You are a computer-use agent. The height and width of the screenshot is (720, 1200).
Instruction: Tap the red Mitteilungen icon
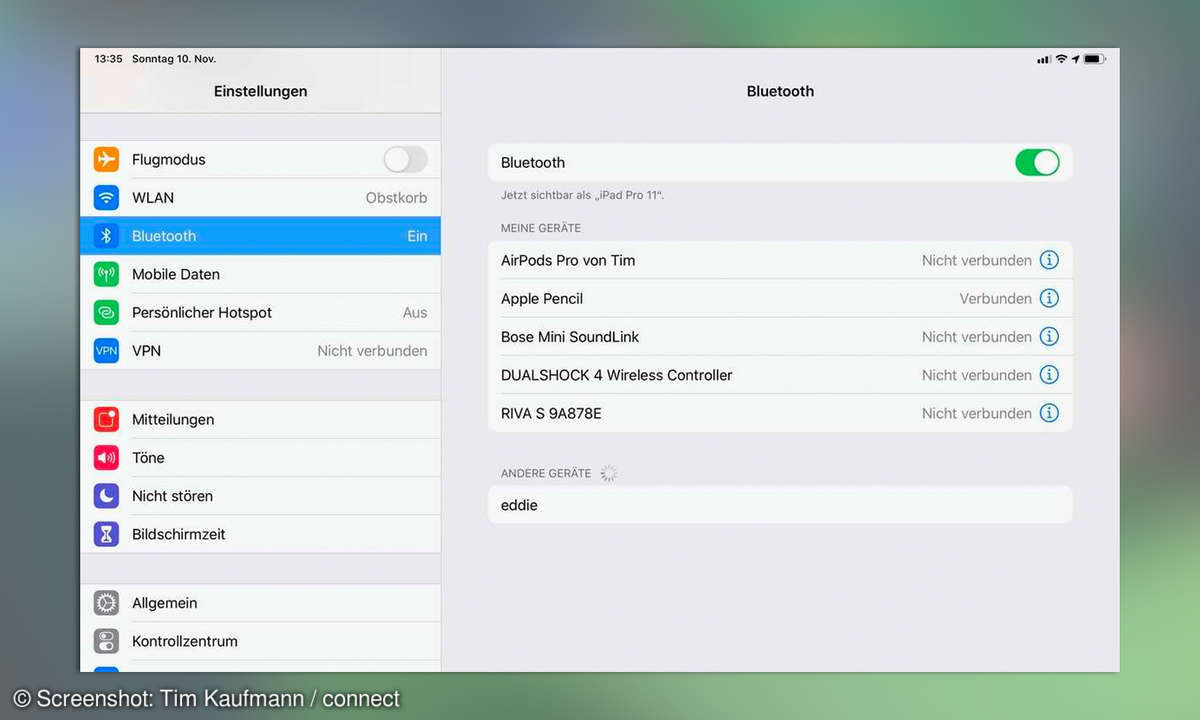(x=106, y=420)
